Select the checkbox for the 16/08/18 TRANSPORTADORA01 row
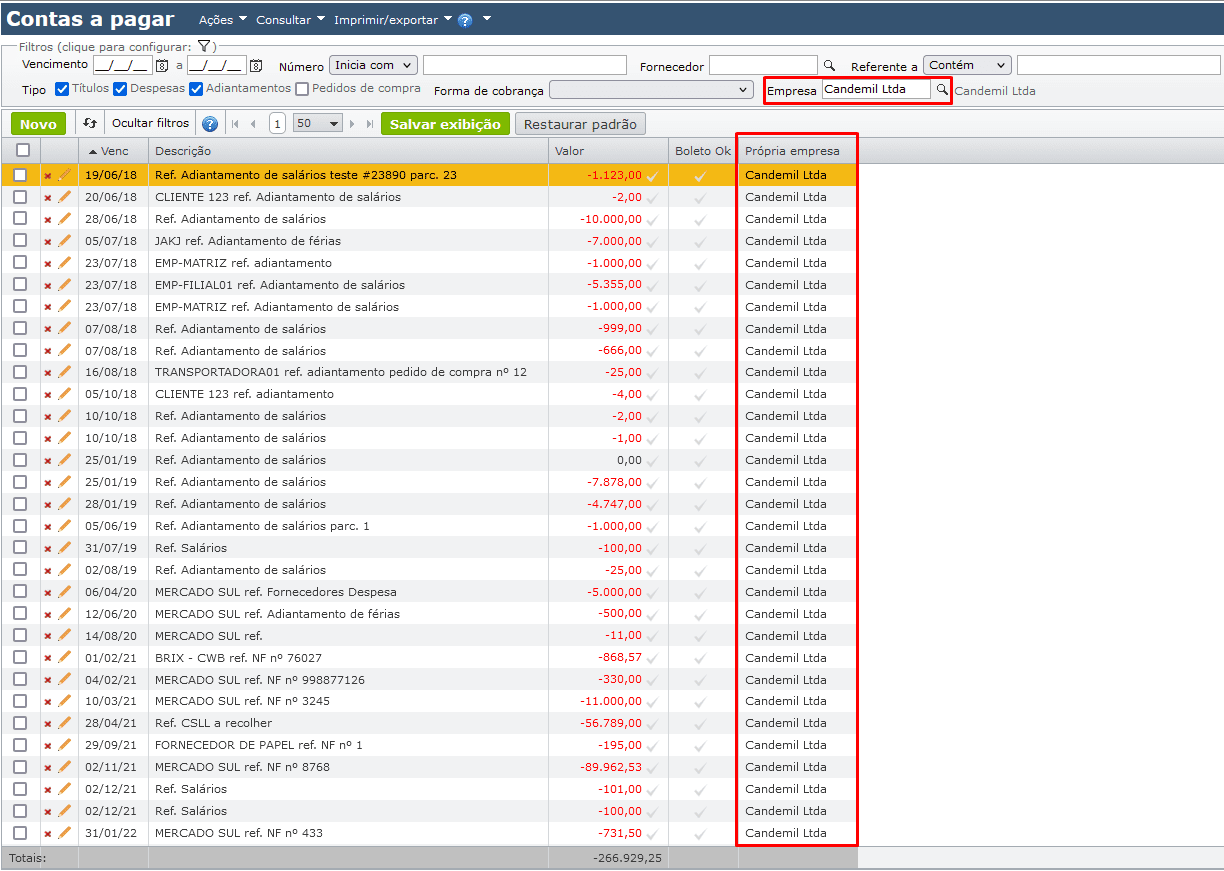1224x871 pixels. [x=20, y=372]
